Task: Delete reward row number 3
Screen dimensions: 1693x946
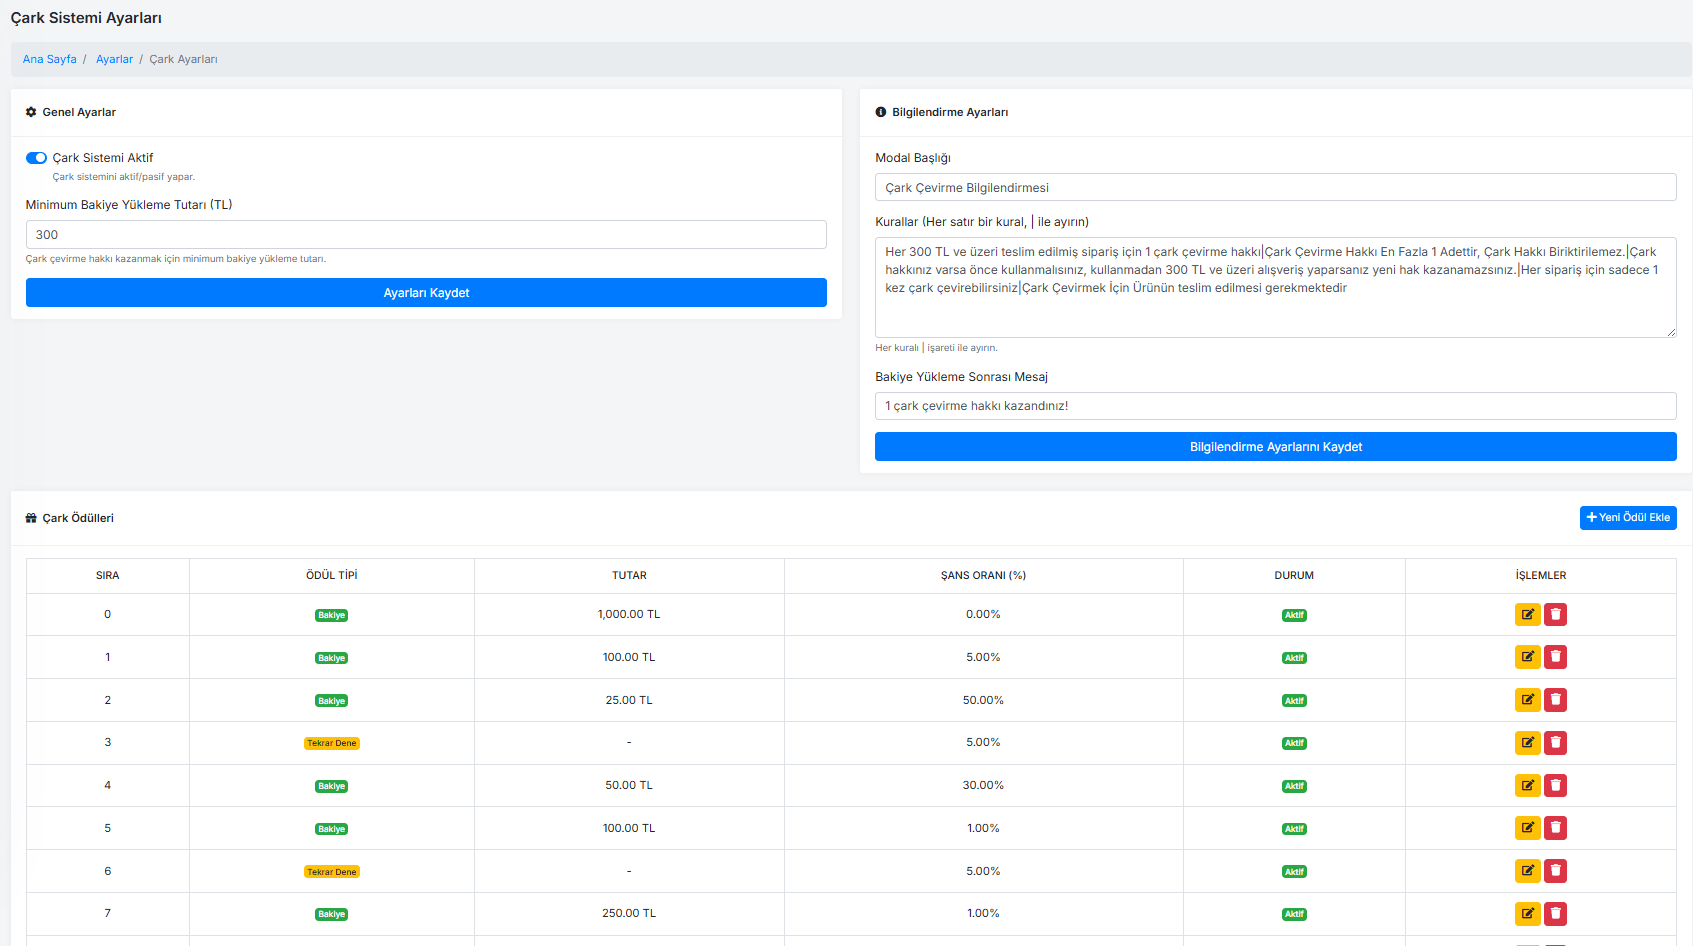Action: pyautogui.click(x=1555, y=742)
